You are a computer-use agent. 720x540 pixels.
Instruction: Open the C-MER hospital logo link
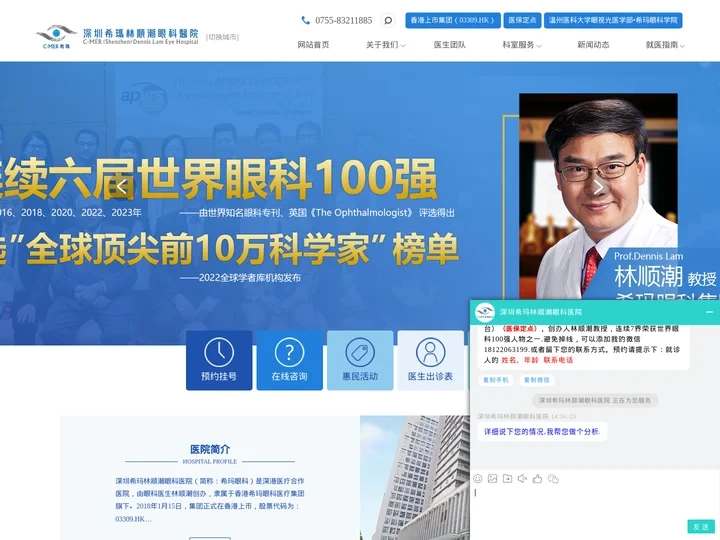(117, 37)
